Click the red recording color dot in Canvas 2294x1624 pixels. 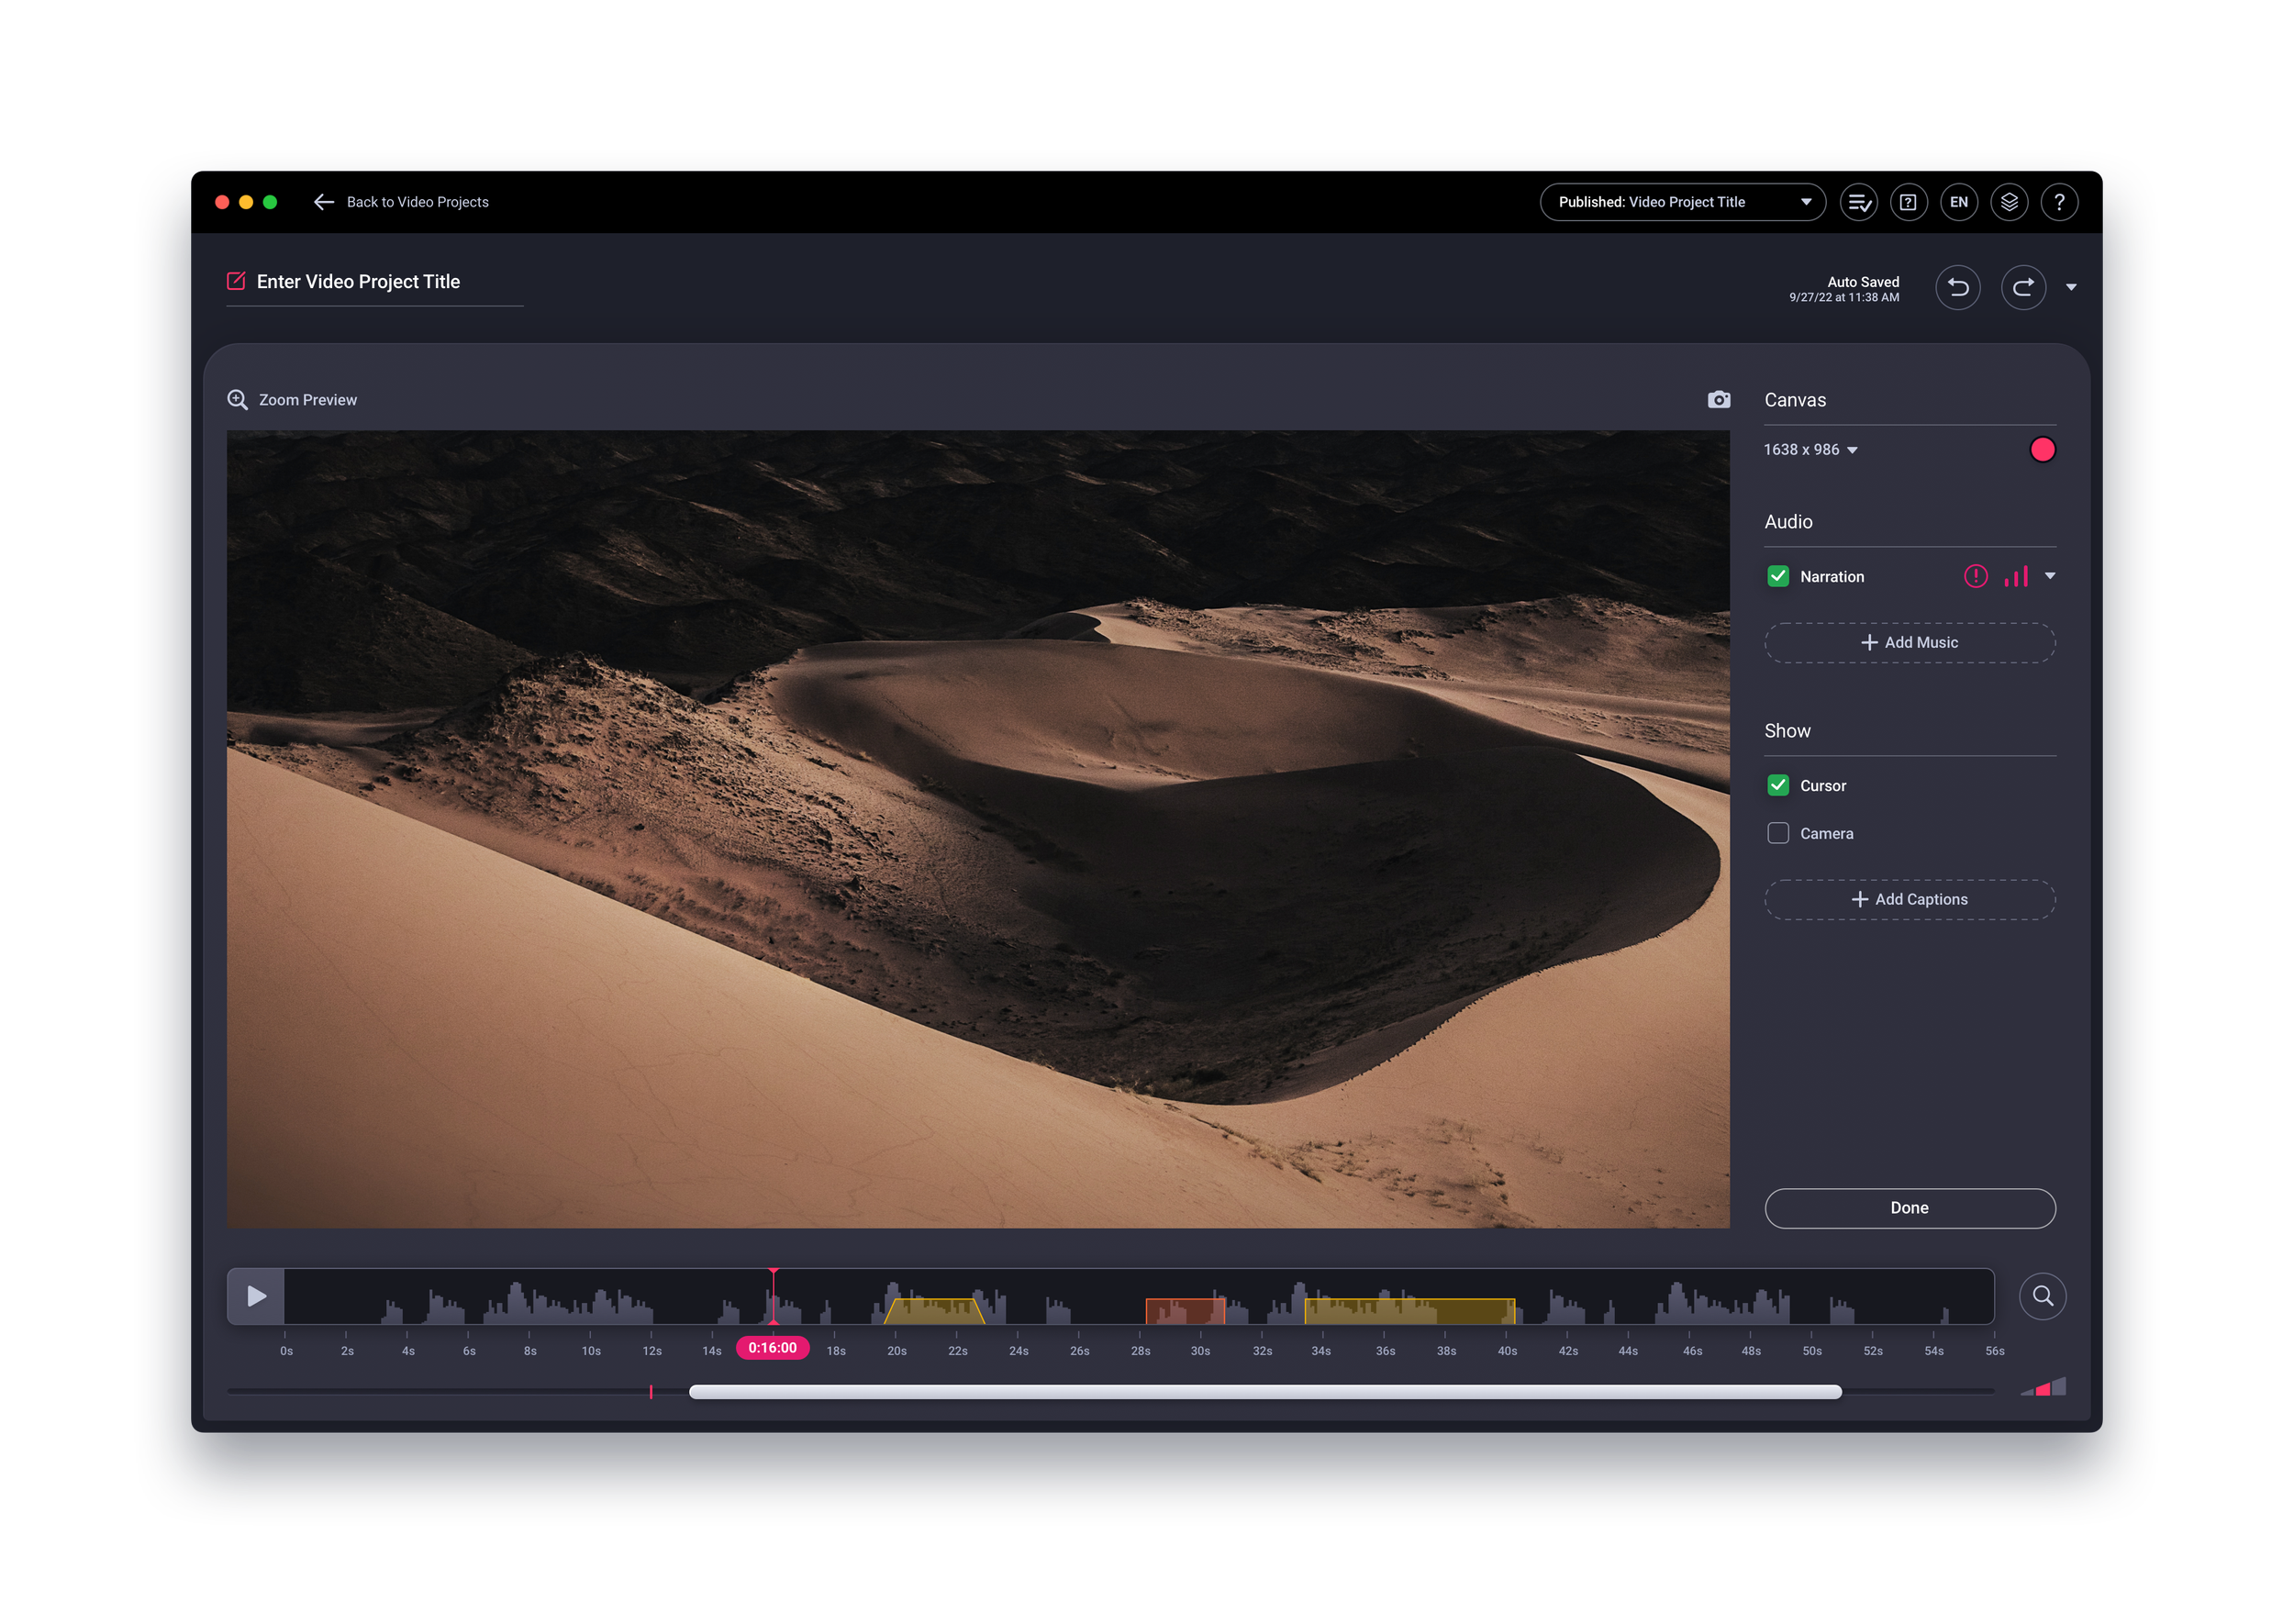(x=2043, y=450)
